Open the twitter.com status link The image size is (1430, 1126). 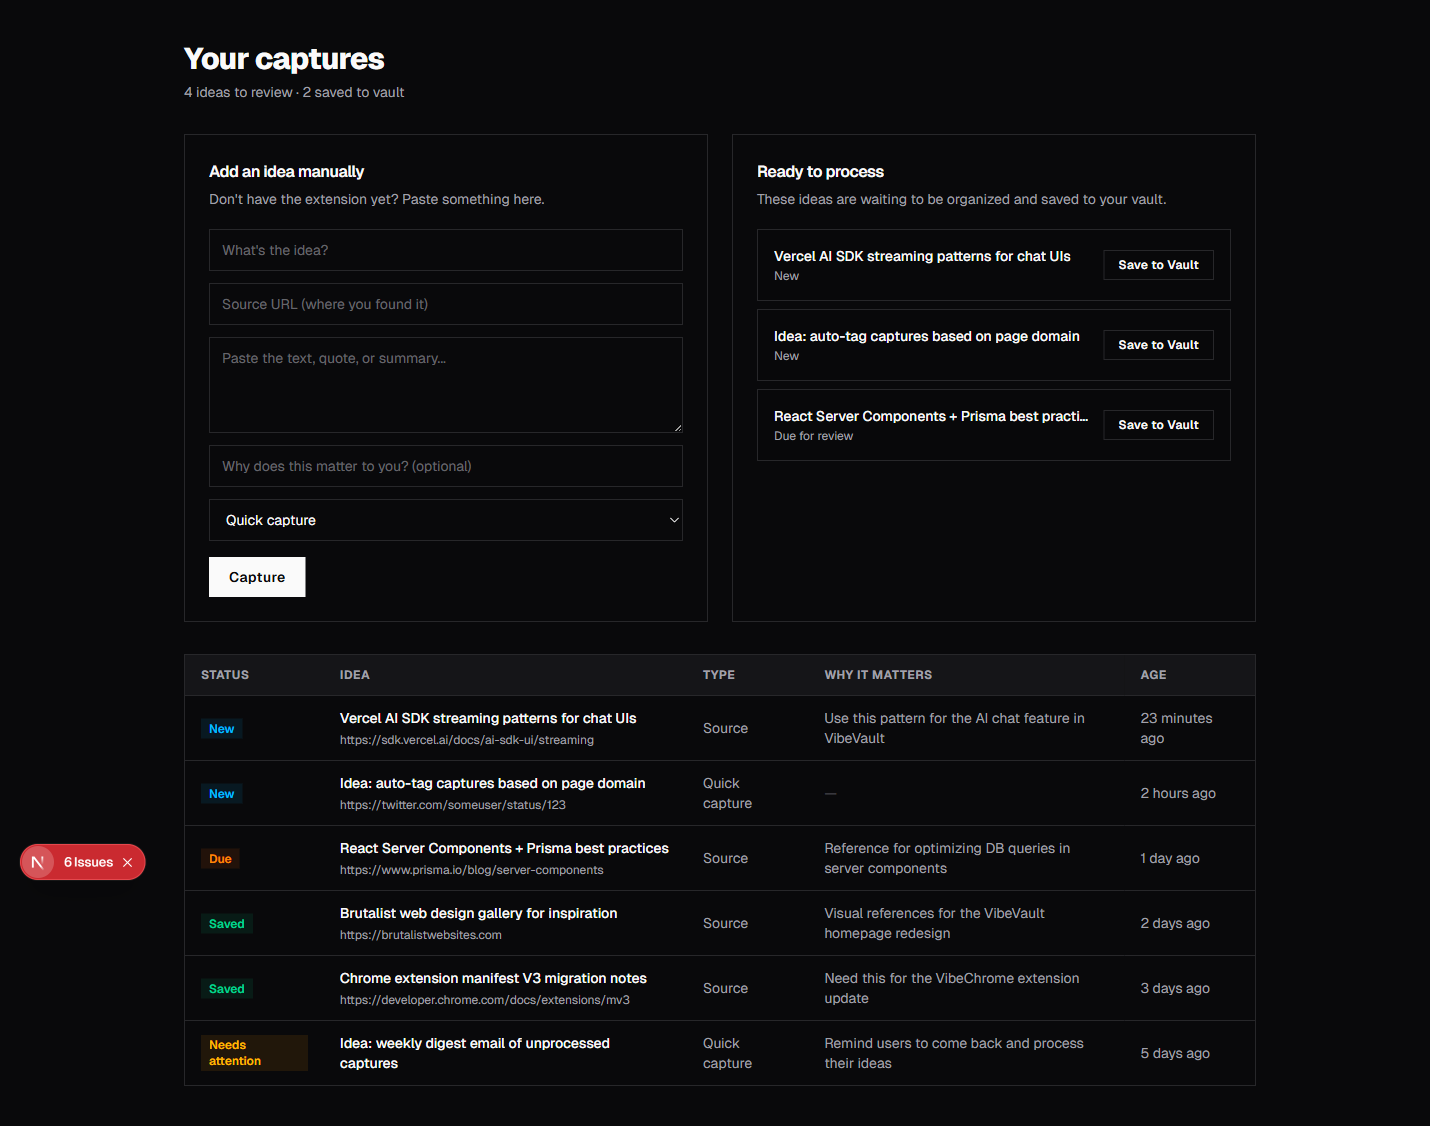[x=452, y=805]
